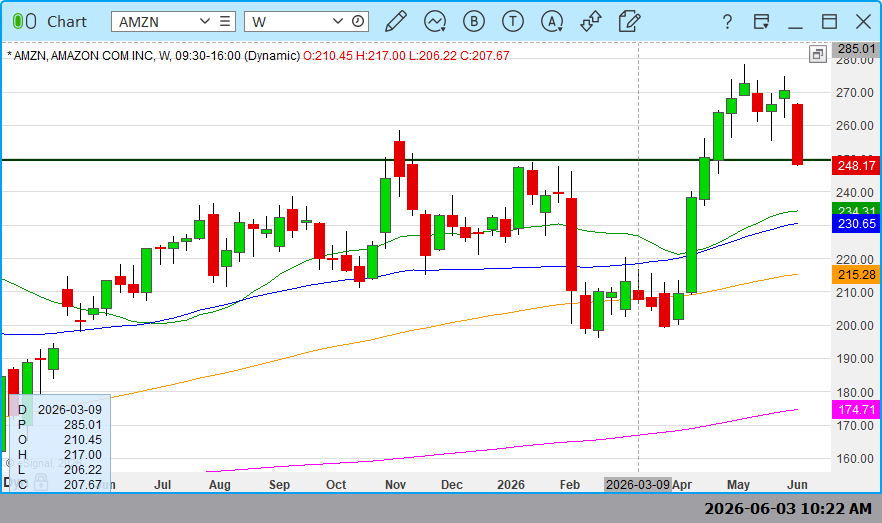Open the note edit icon
This screenshot has height=523, width=882.
pyautogui.click(x=629, y=21)
